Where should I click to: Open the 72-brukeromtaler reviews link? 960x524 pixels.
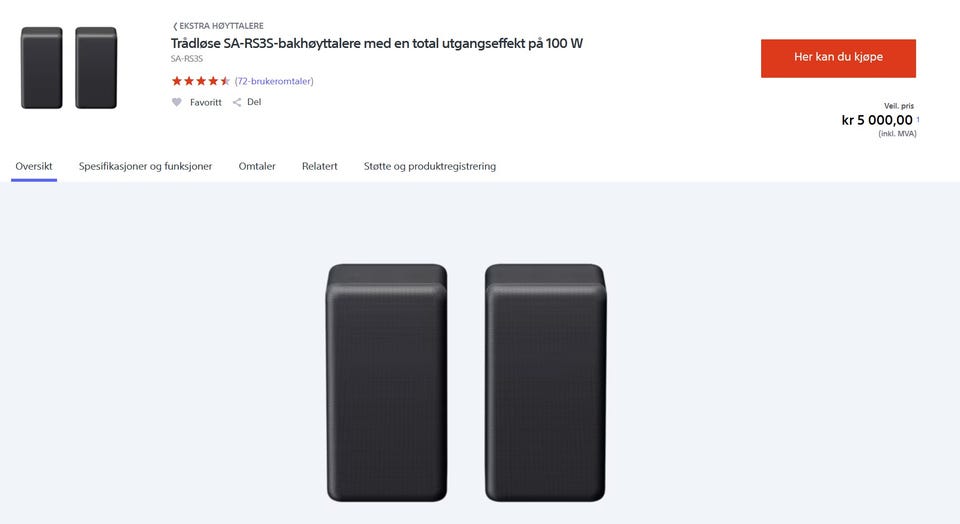(274, 81)
